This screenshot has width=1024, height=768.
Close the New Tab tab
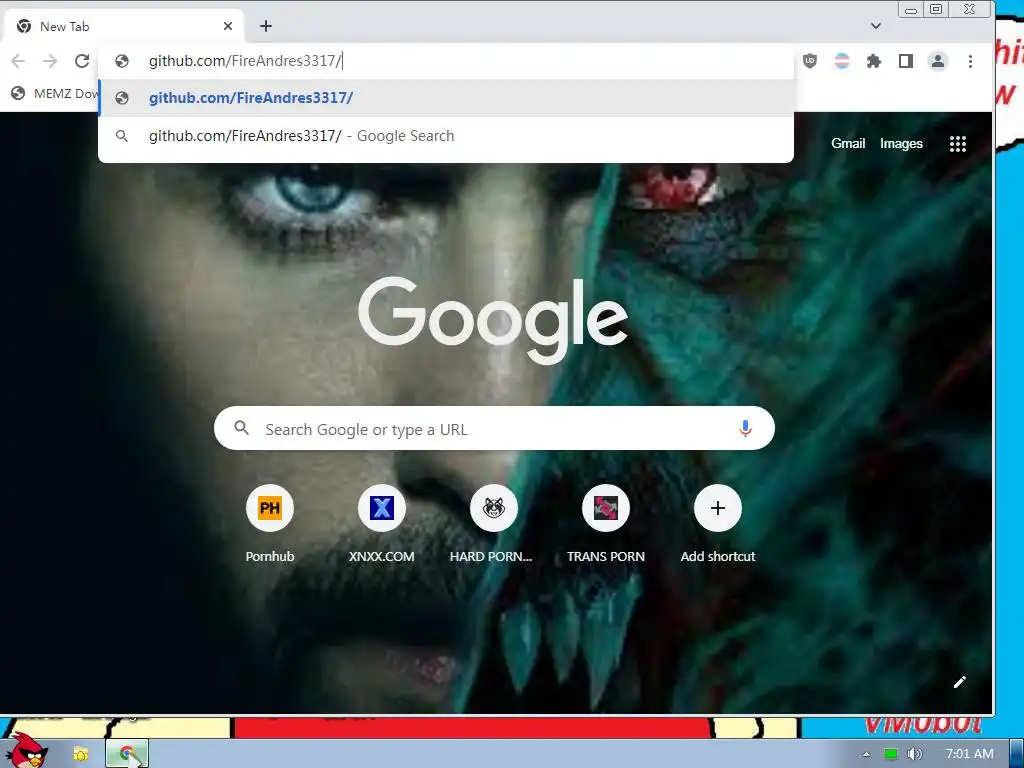pyautogui.click(x=228, y=26)
